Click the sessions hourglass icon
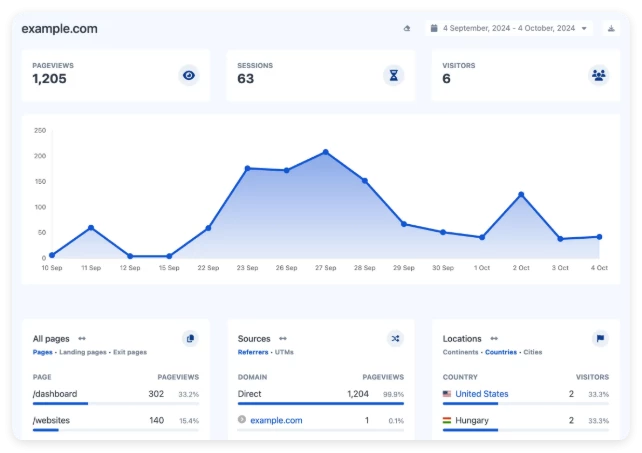Screen dimensions: 642x453 pyautogui.click(x=394, y=75)
